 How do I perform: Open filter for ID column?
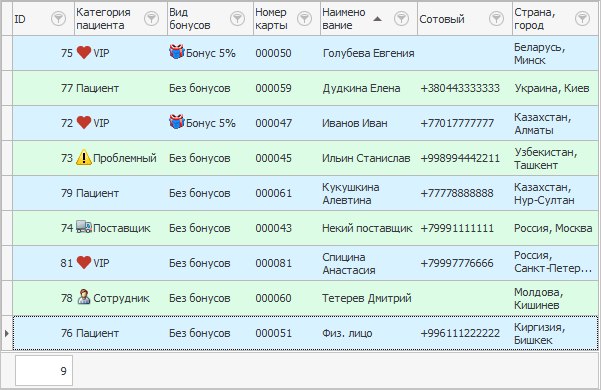pyautogui.click(x=58, y=18)
